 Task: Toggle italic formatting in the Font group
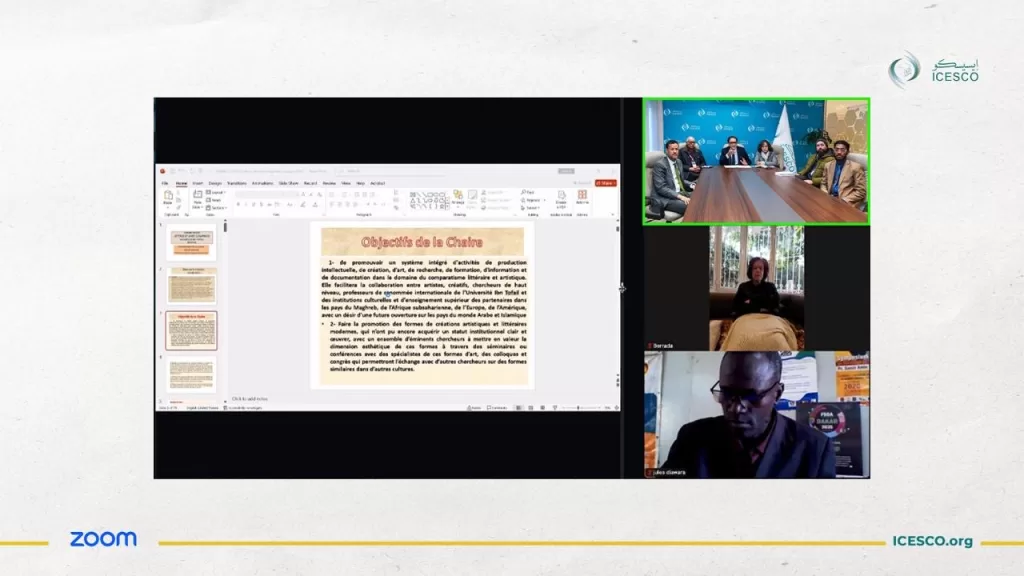[246, 205]
